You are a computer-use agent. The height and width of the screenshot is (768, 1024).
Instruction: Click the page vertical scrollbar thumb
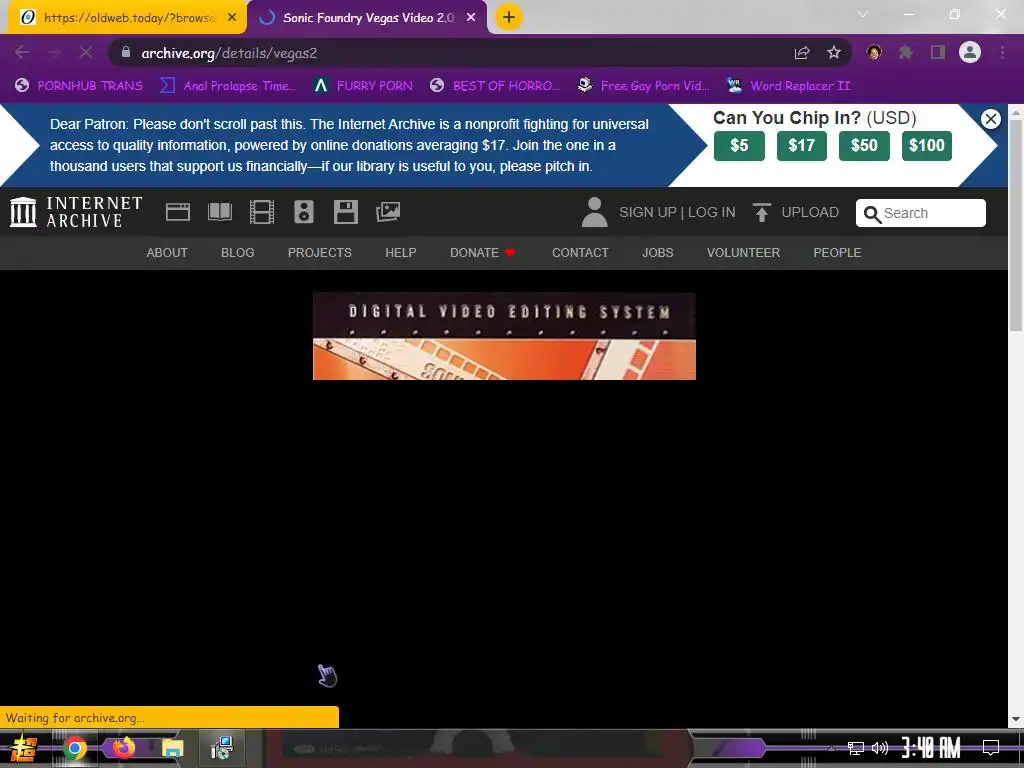tap(1016, 225)
